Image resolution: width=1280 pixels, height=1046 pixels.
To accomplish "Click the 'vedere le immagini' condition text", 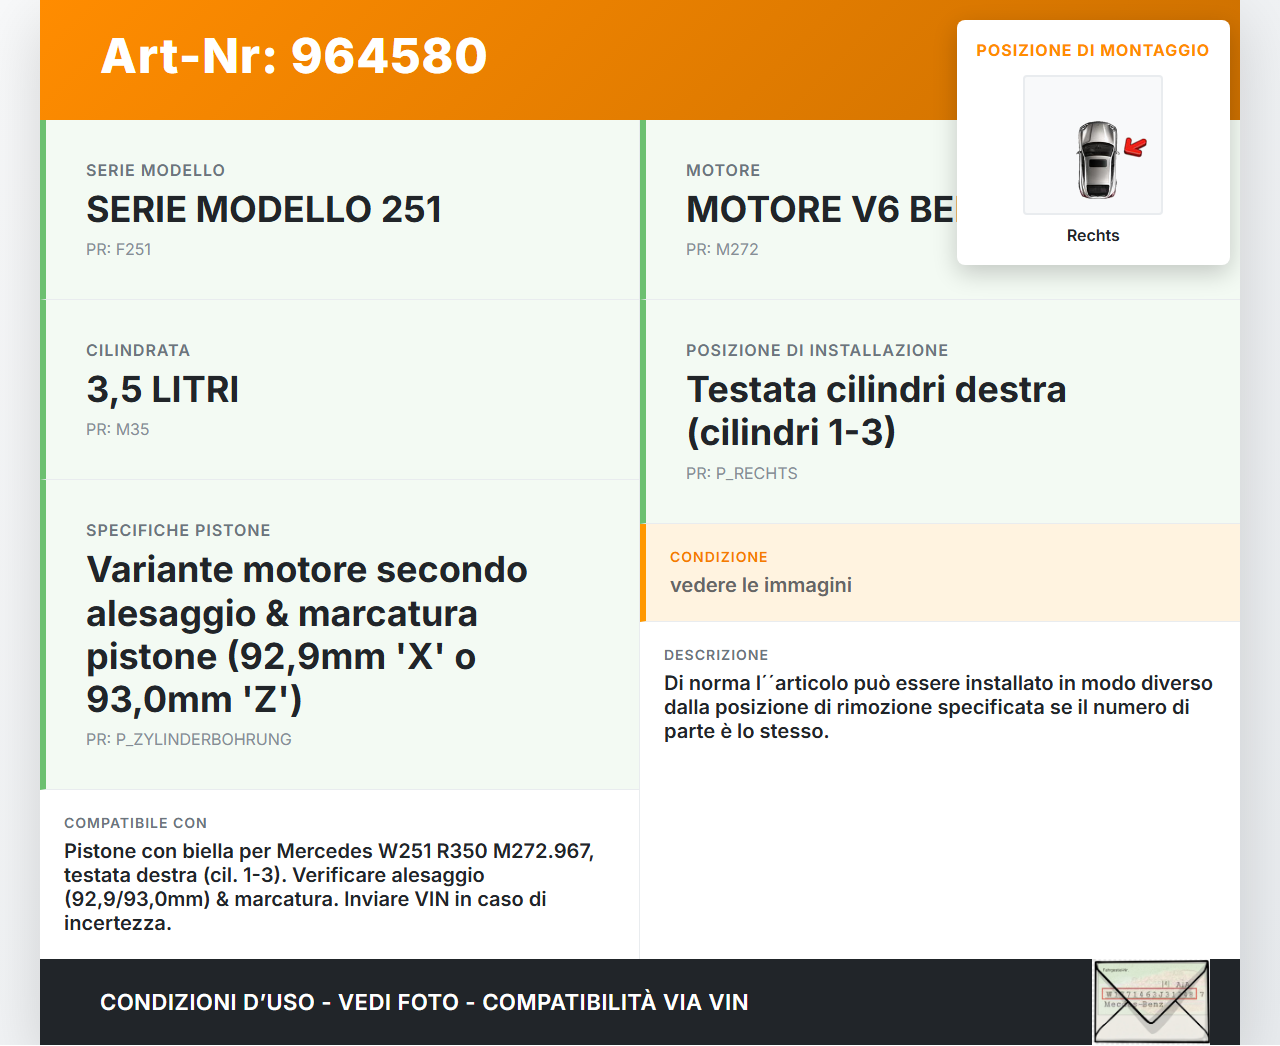I will pyautogui.click(x=761, y=586).
